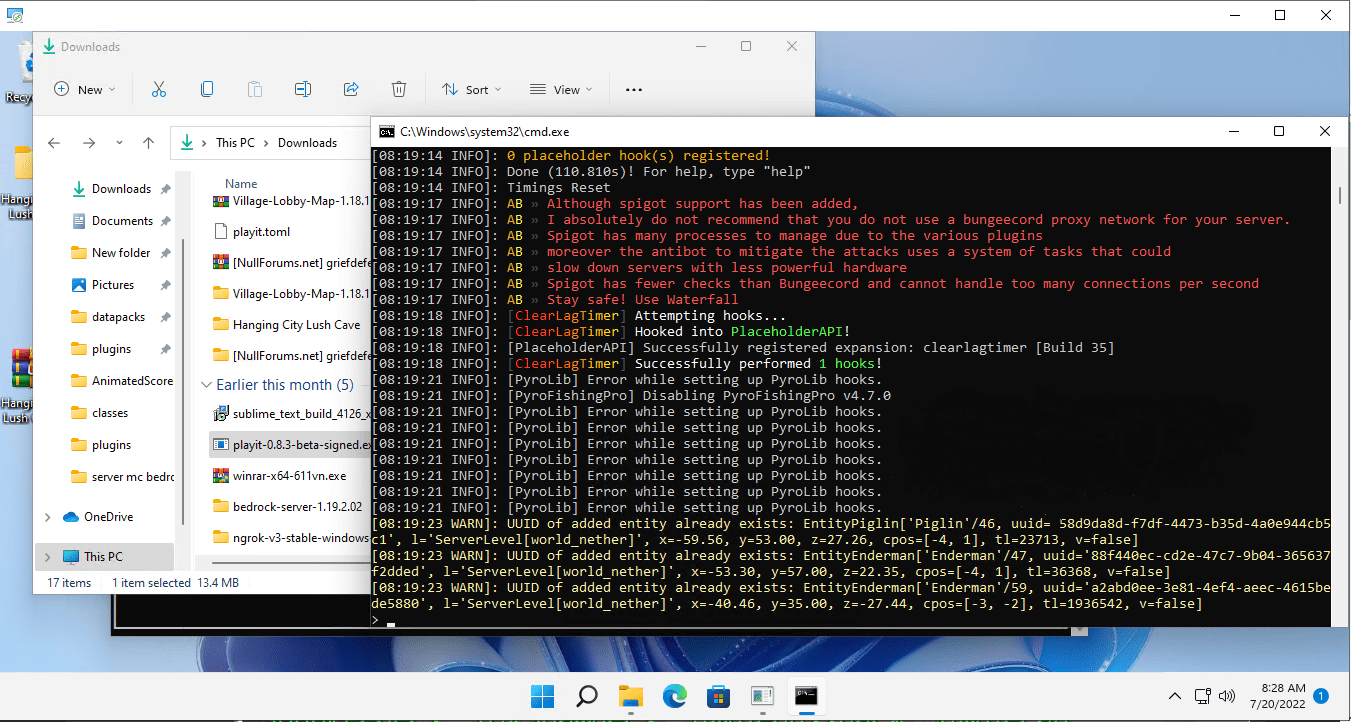Open Microsoft Edge from the taskbar

pyautogui.click(x=673, y=696)
